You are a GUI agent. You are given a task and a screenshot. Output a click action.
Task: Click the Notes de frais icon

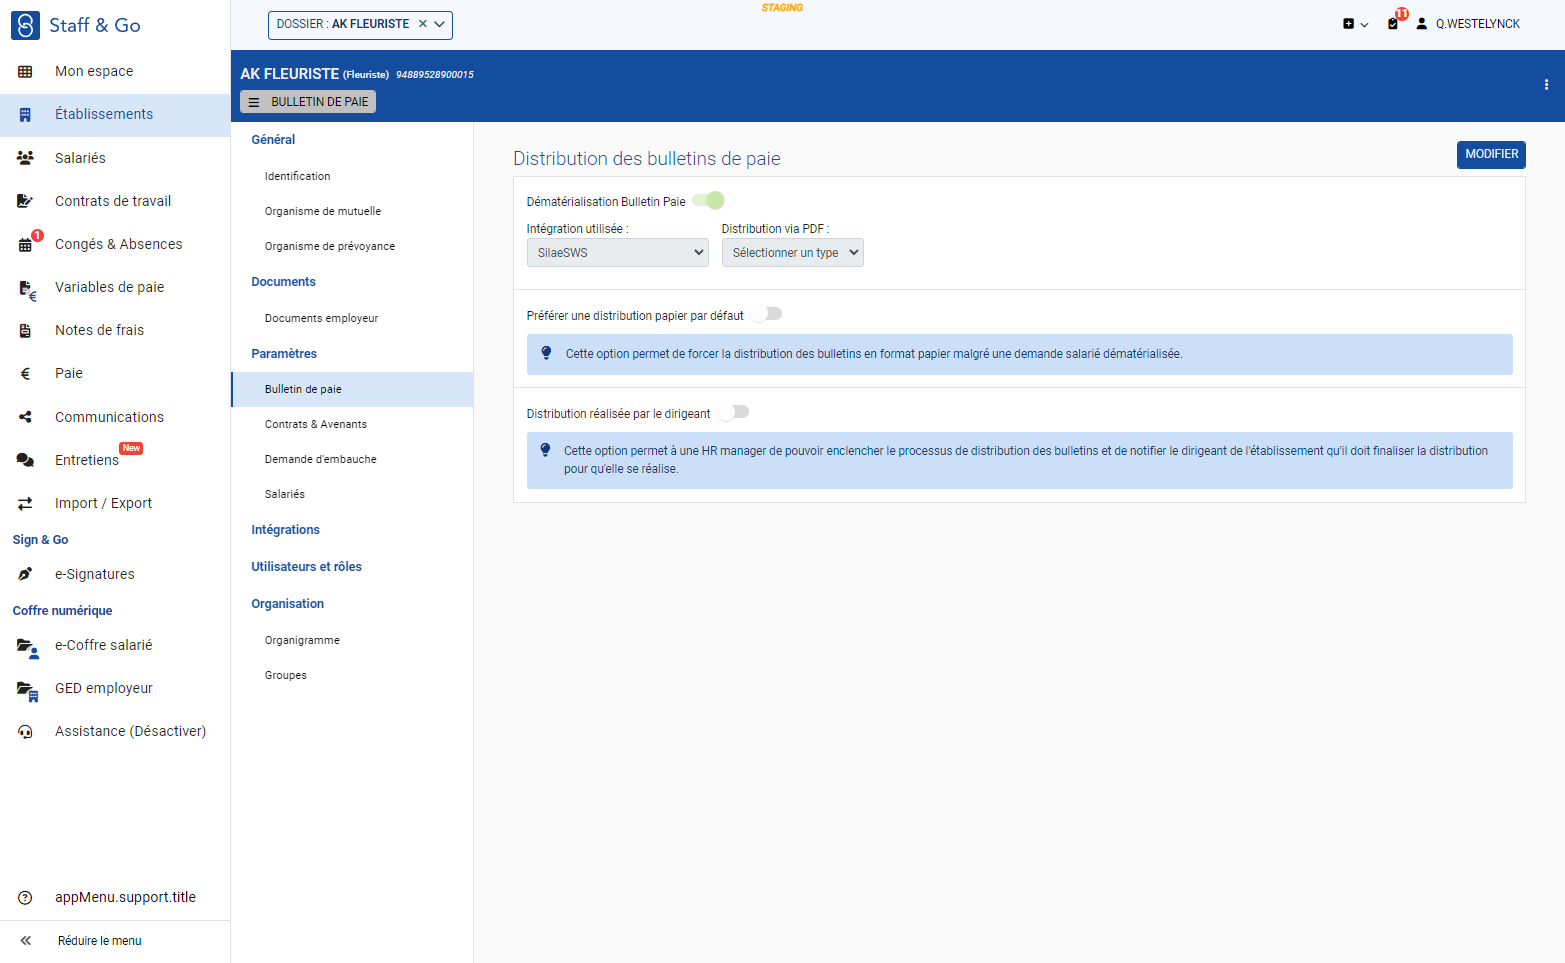coord(25,331)
